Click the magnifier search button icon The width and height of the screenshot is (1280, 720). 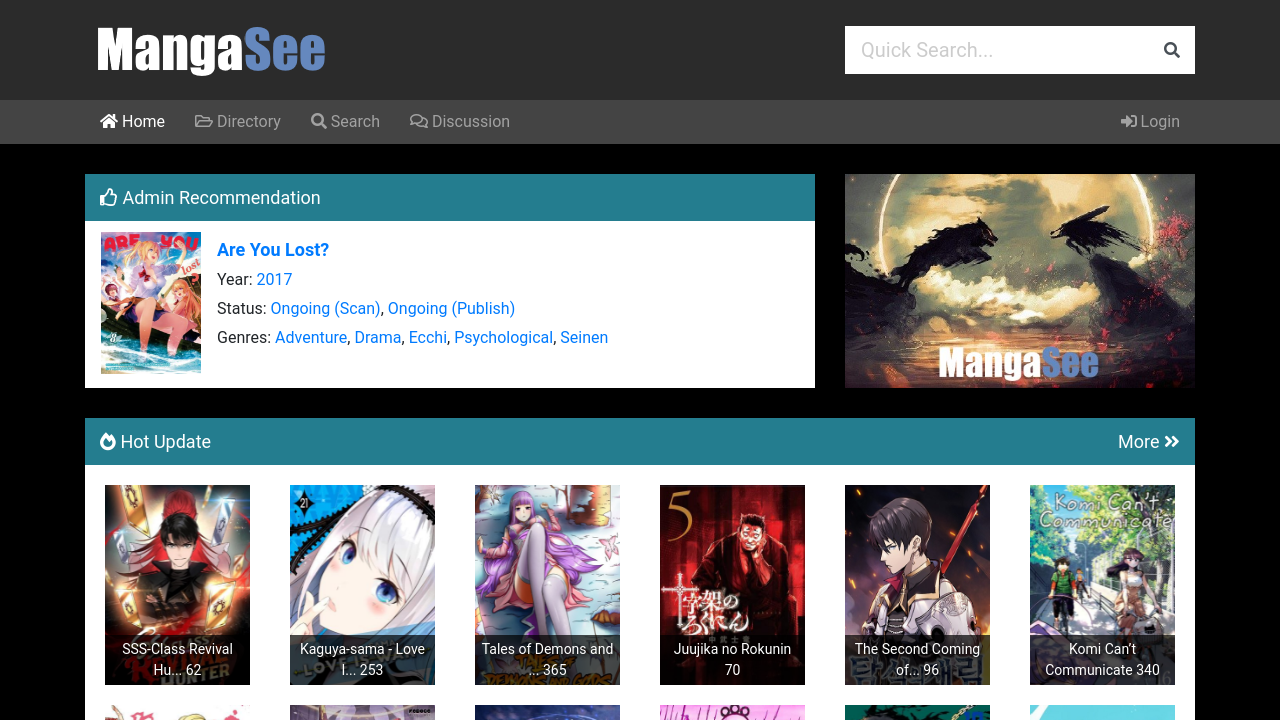(1172, 50)
